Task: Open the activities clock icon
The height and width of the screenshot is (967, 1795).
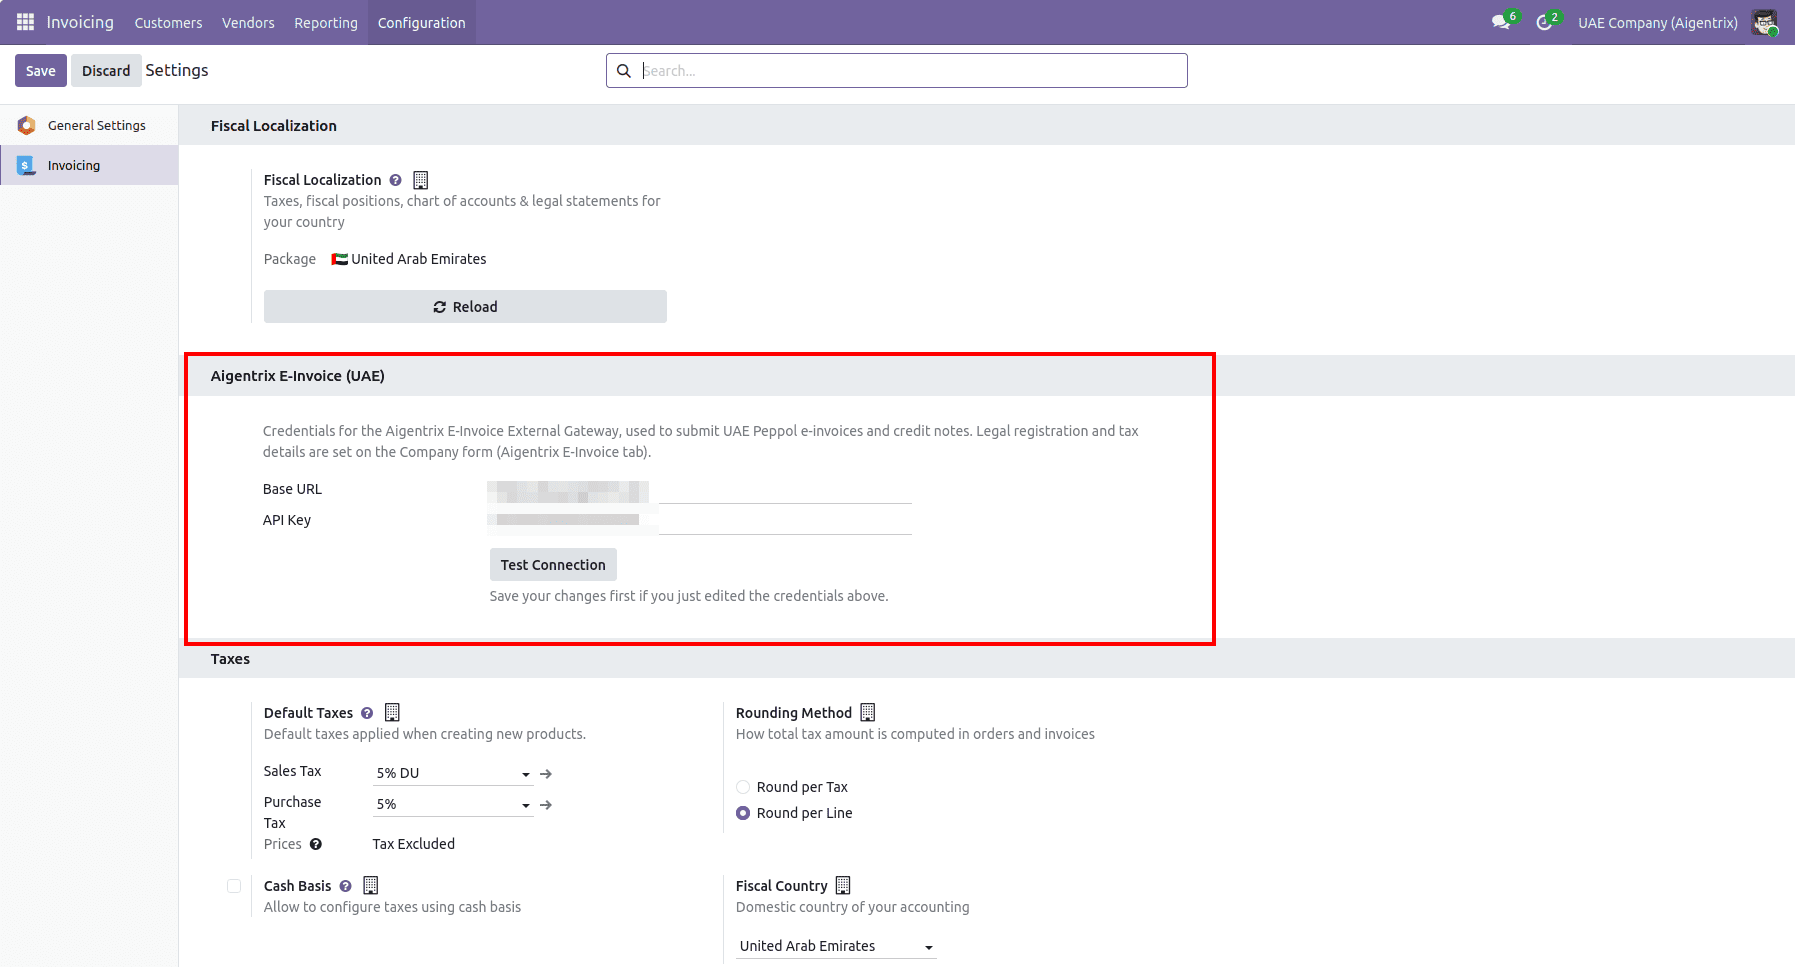Action: click(1544, 22)
